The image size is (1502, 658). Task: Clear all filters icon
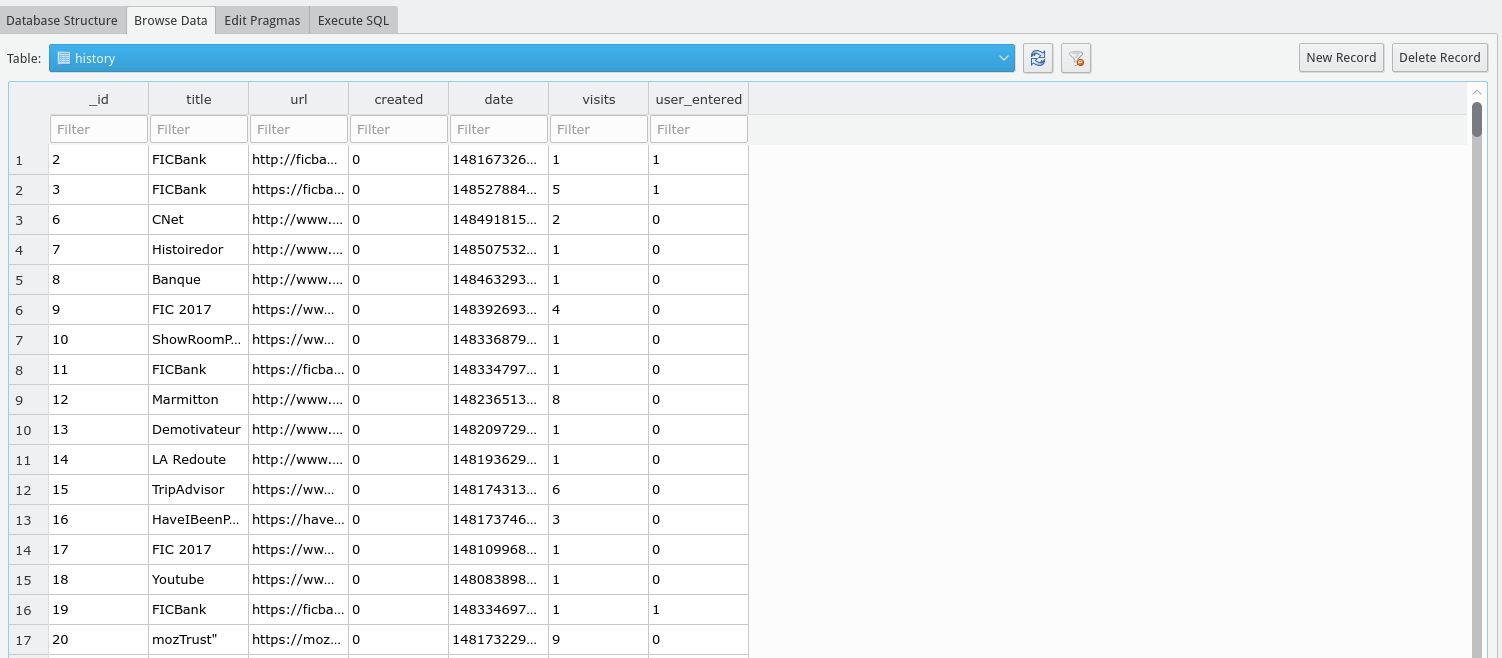(x=1076, y=58)
